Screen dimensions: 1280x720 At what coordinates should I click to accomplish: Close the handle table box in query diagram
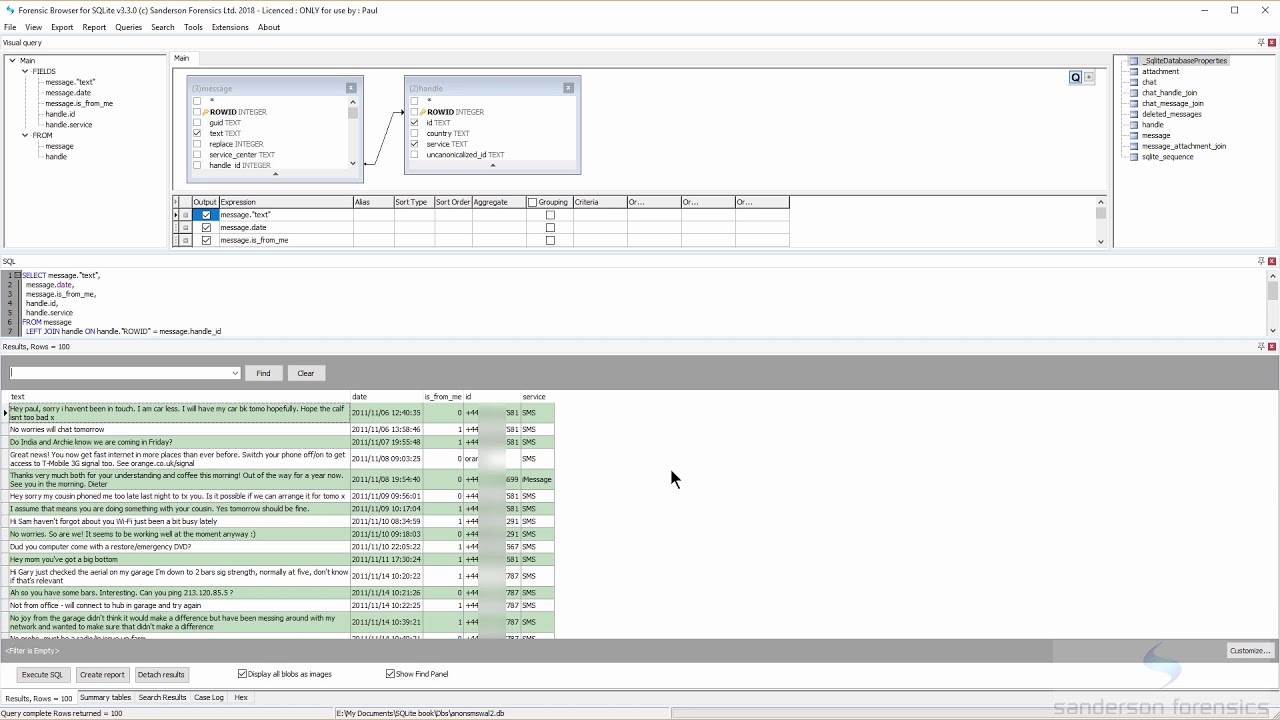568,88
